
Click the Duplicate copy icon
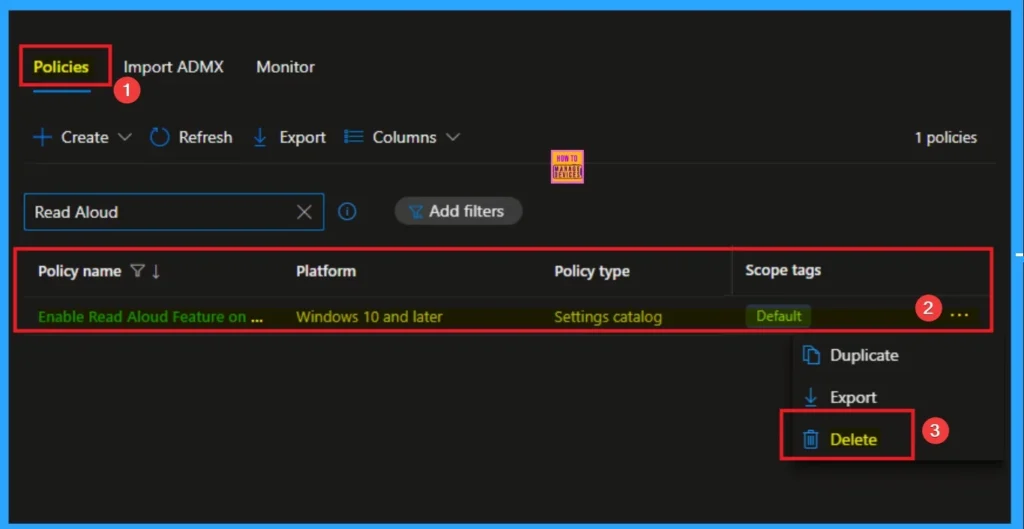tap(810, 355)
